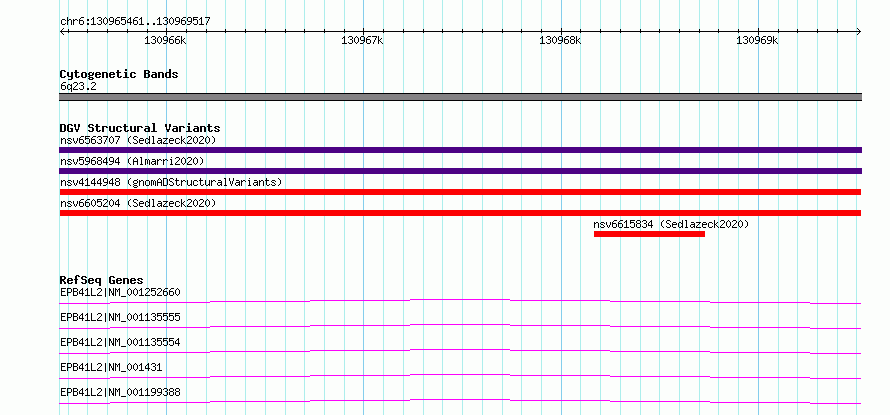
Task: Click the red bar for nsv4144948
Action: tap(460, 192)
